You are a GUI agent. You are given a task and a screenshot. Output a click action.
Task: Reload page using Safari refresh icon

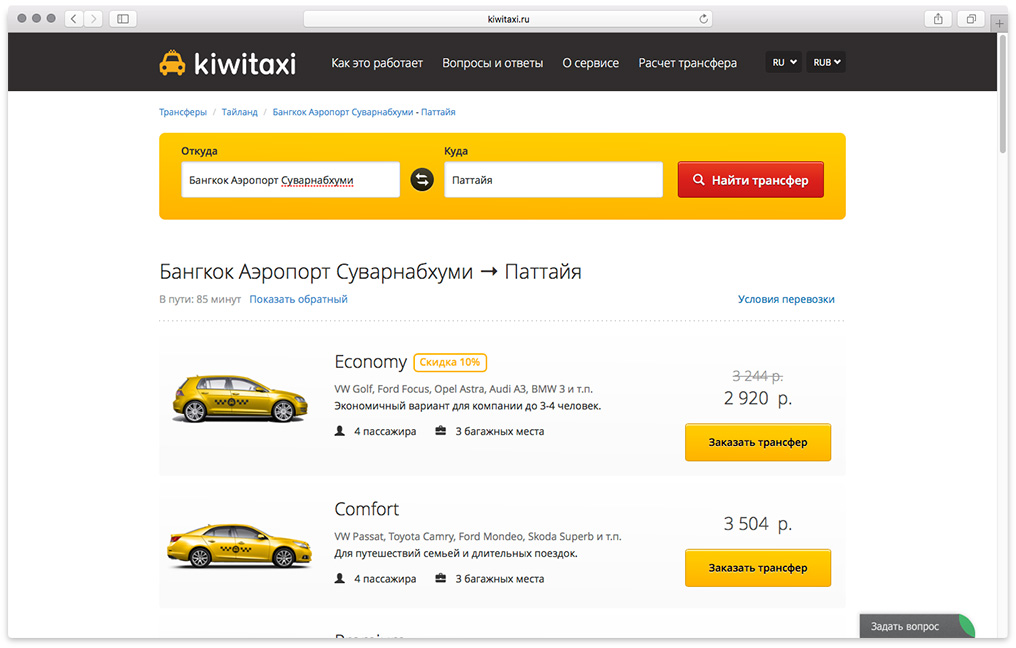click(704, 19)
